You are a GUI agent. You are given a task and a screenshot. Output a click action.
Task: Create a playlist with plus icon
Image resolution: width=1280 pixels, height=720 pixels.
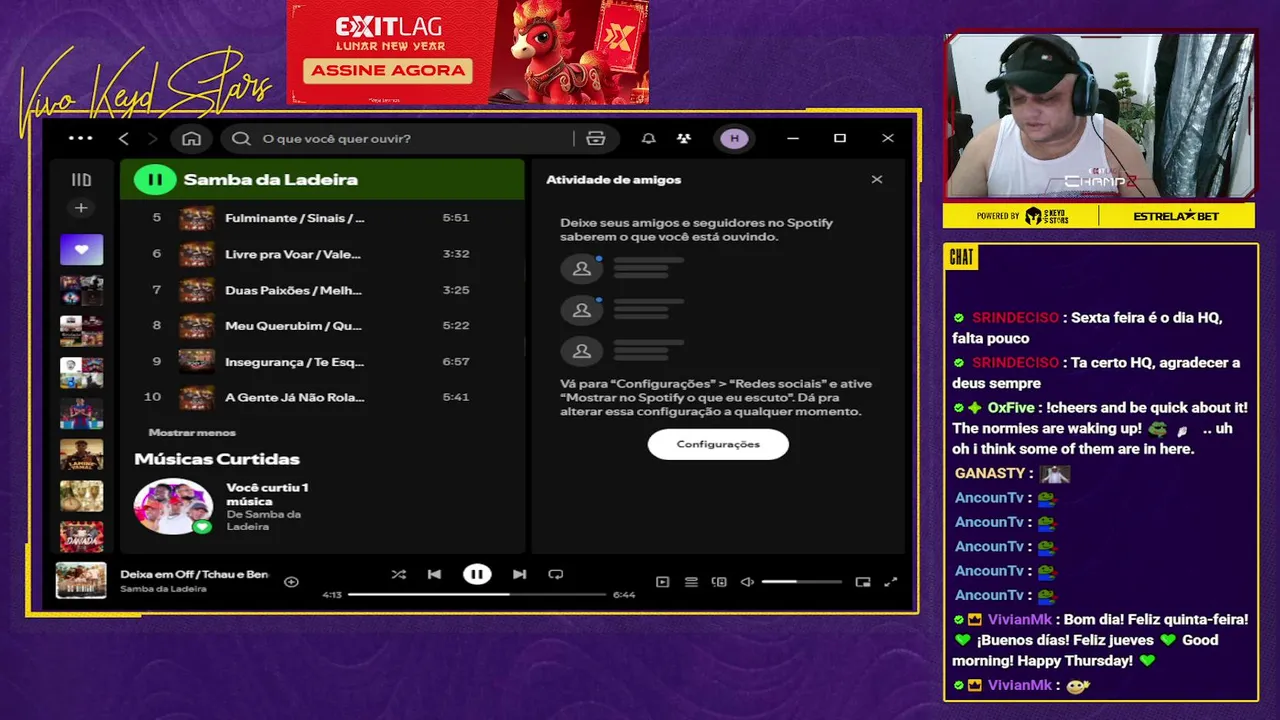[x=81, y=208]
